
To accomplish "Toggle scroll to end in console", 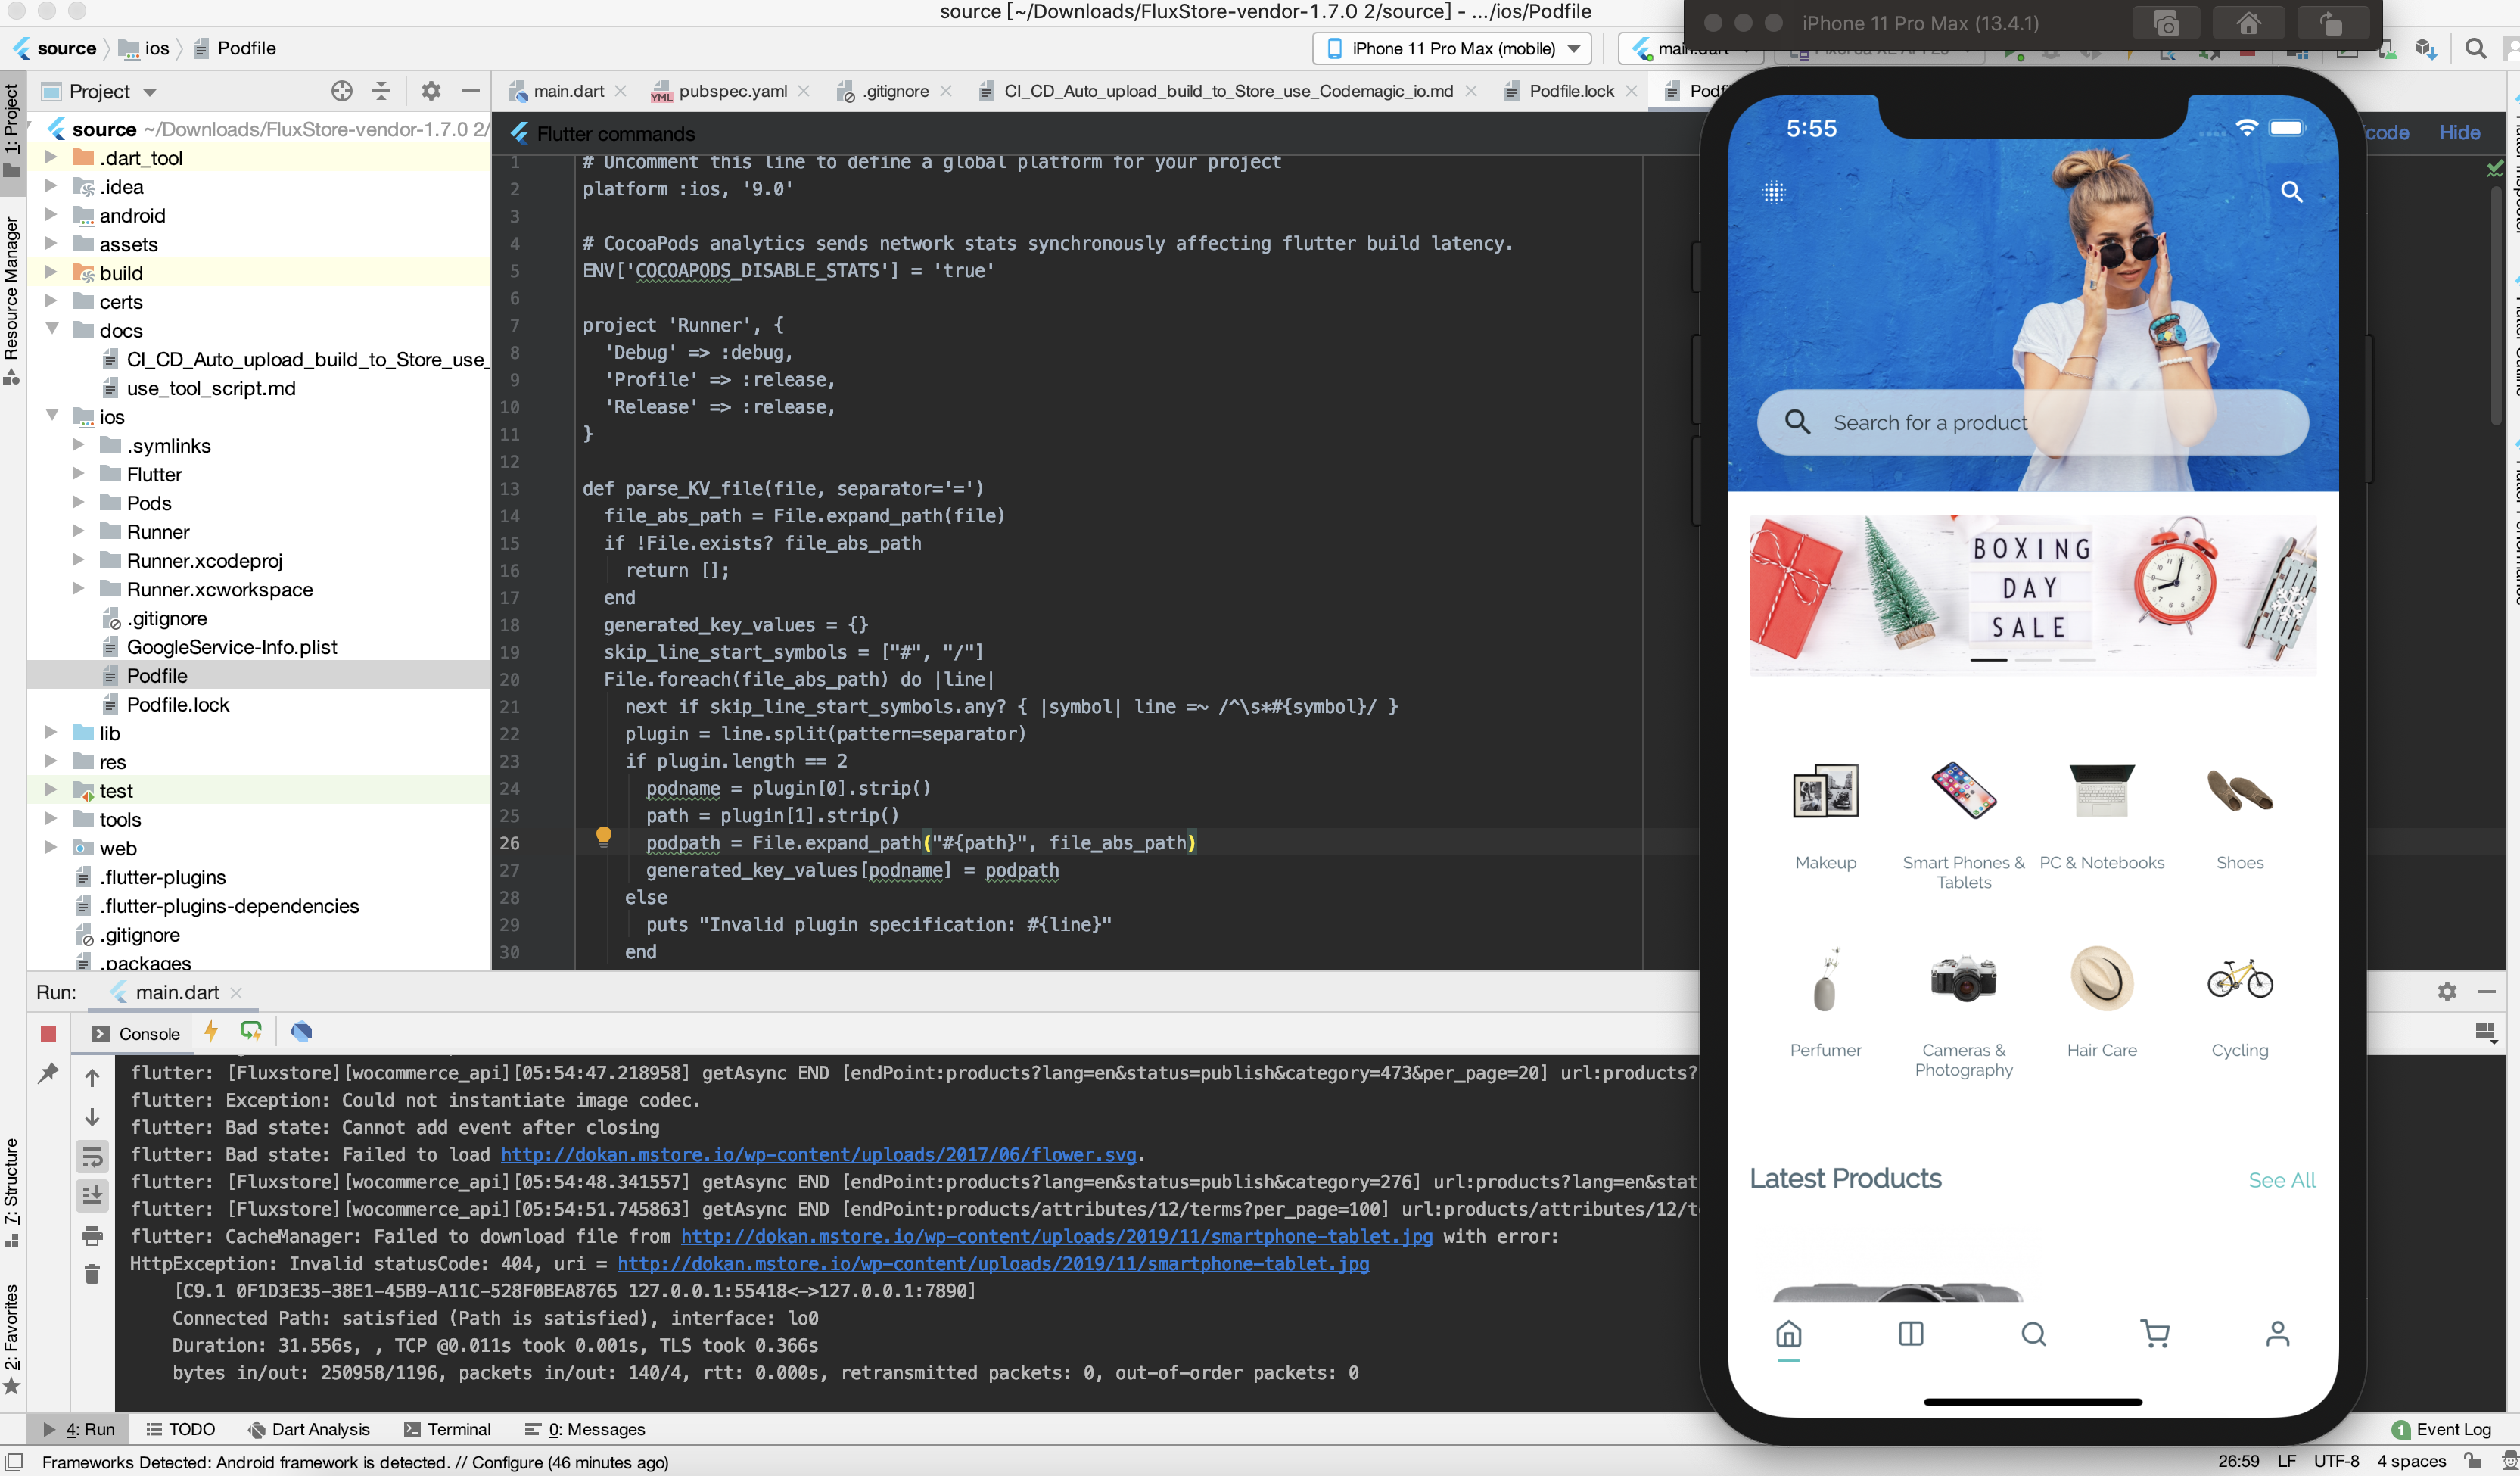I will click(x=92, y=1195).
